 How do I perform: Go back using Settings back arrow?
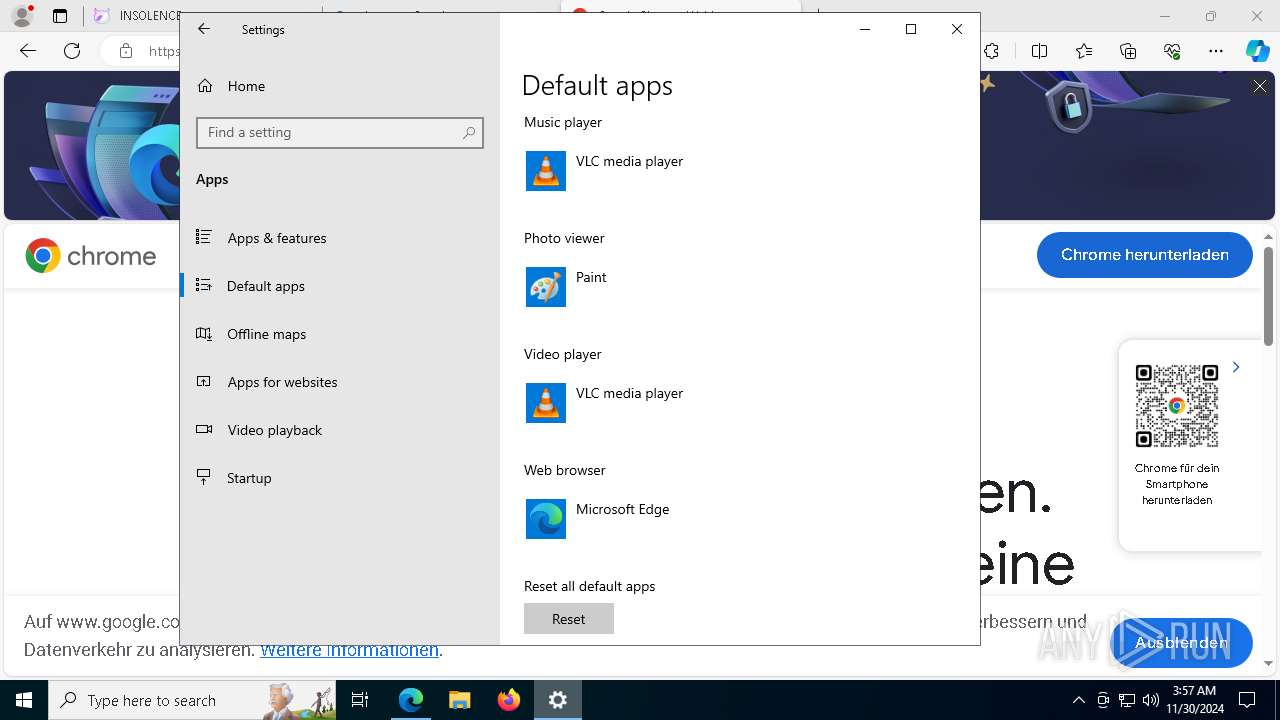204,29
